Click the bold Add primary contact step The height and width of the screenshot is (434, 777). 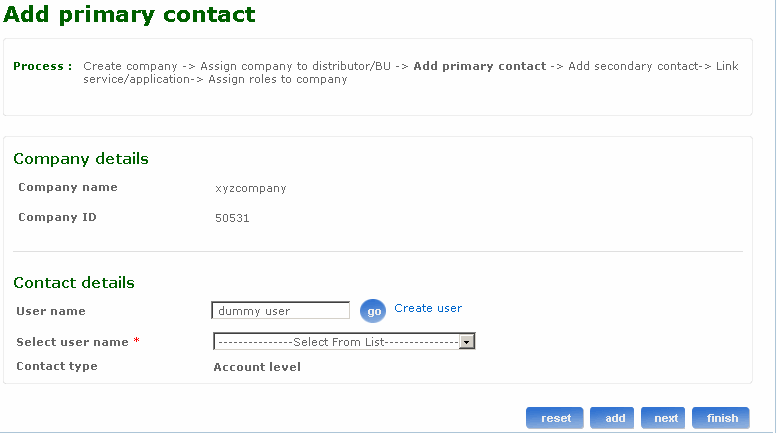tap(479, 66)
